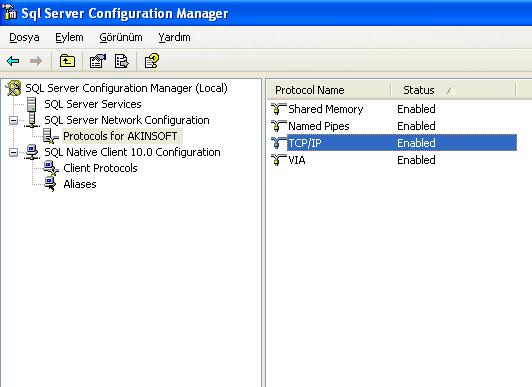The width and height of the screenshot is (532, 387).
Task: Click the VIA protocol icon
Action: click(279, 160)
